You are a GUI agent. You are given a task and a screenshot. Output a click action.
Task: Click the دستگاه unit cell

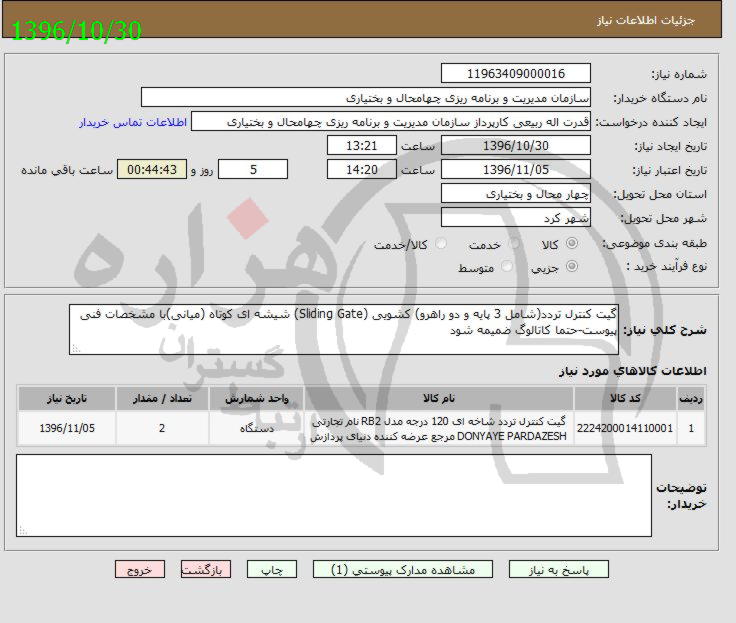click(x=256, y=428)
